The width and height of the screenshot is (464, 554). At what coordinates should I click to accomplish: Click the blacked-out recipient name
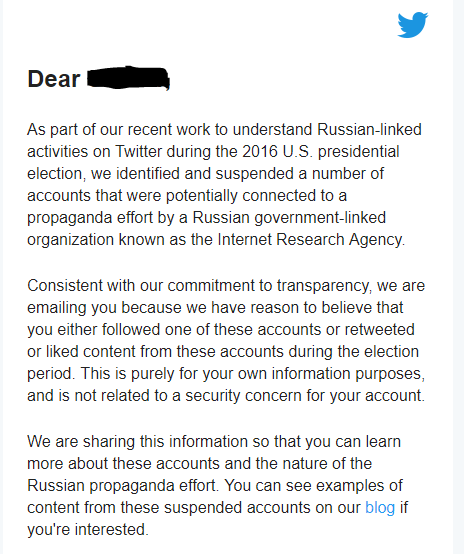click(128, 78)
